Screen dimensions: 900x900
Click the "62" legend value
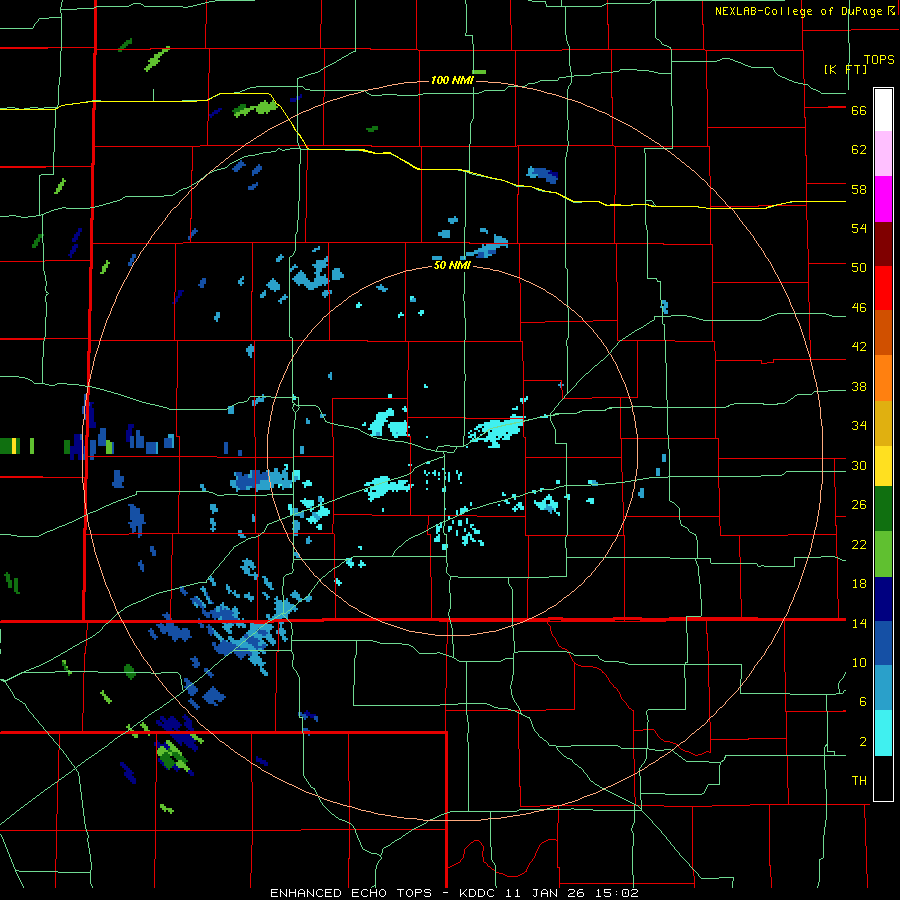click(859, 150)
